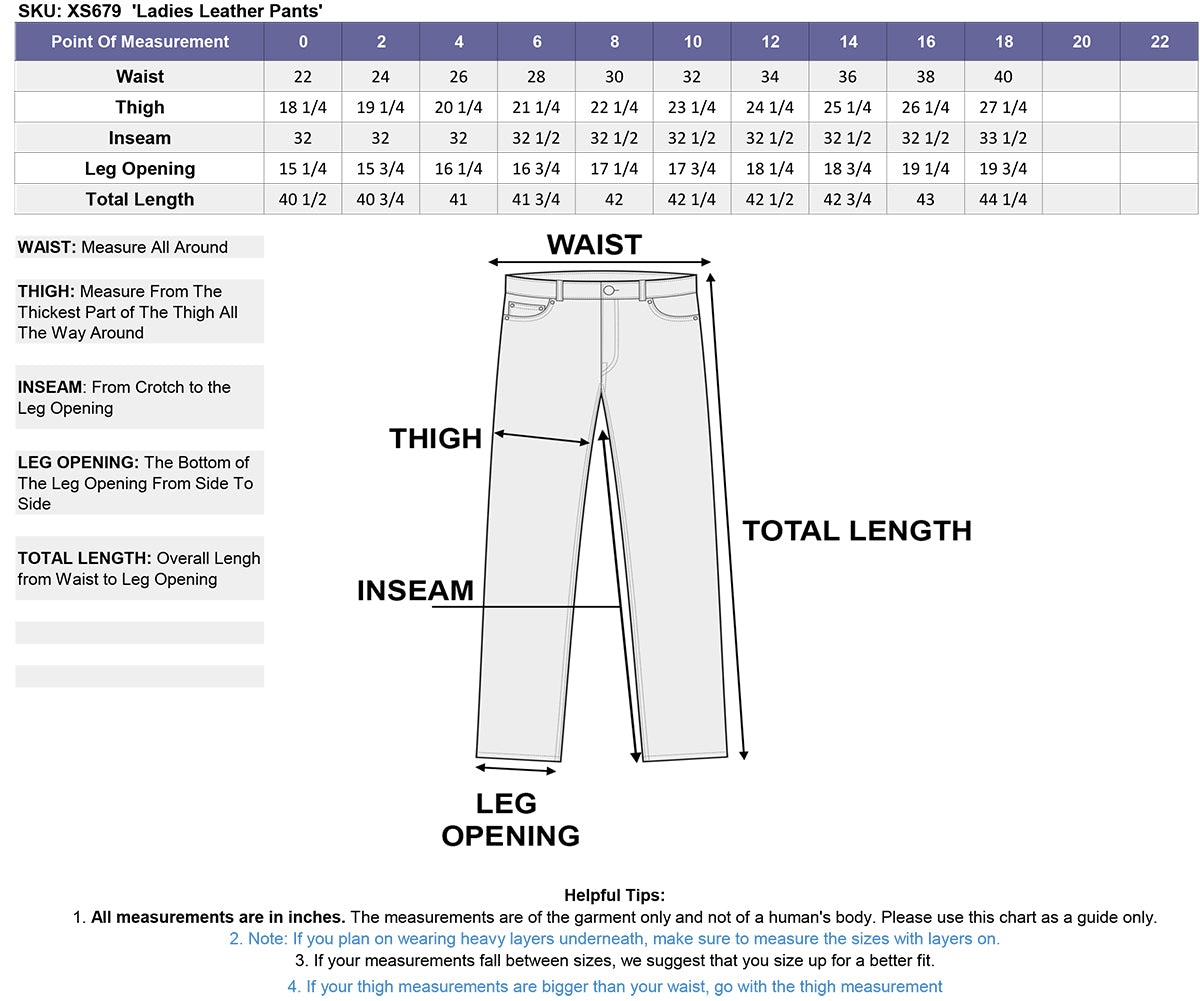Select size 12 column header

(771, 42)
